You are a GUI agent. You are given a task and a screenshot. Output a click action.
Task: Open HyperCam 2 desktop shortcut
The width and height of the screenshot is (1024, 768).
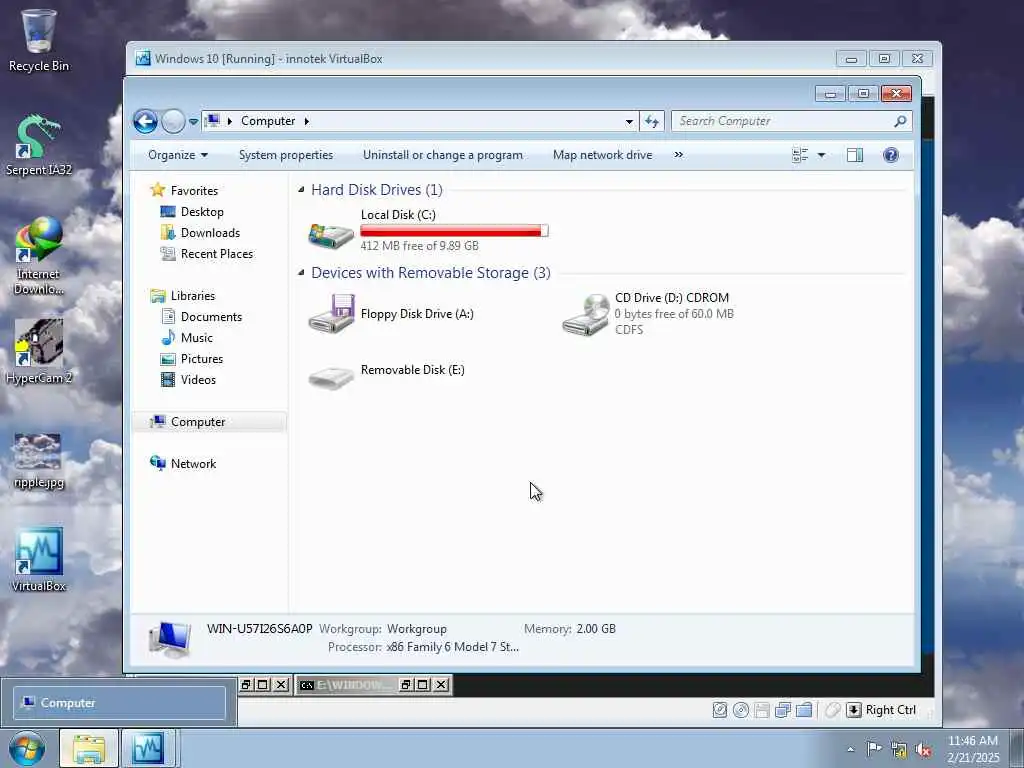[39, 351]
